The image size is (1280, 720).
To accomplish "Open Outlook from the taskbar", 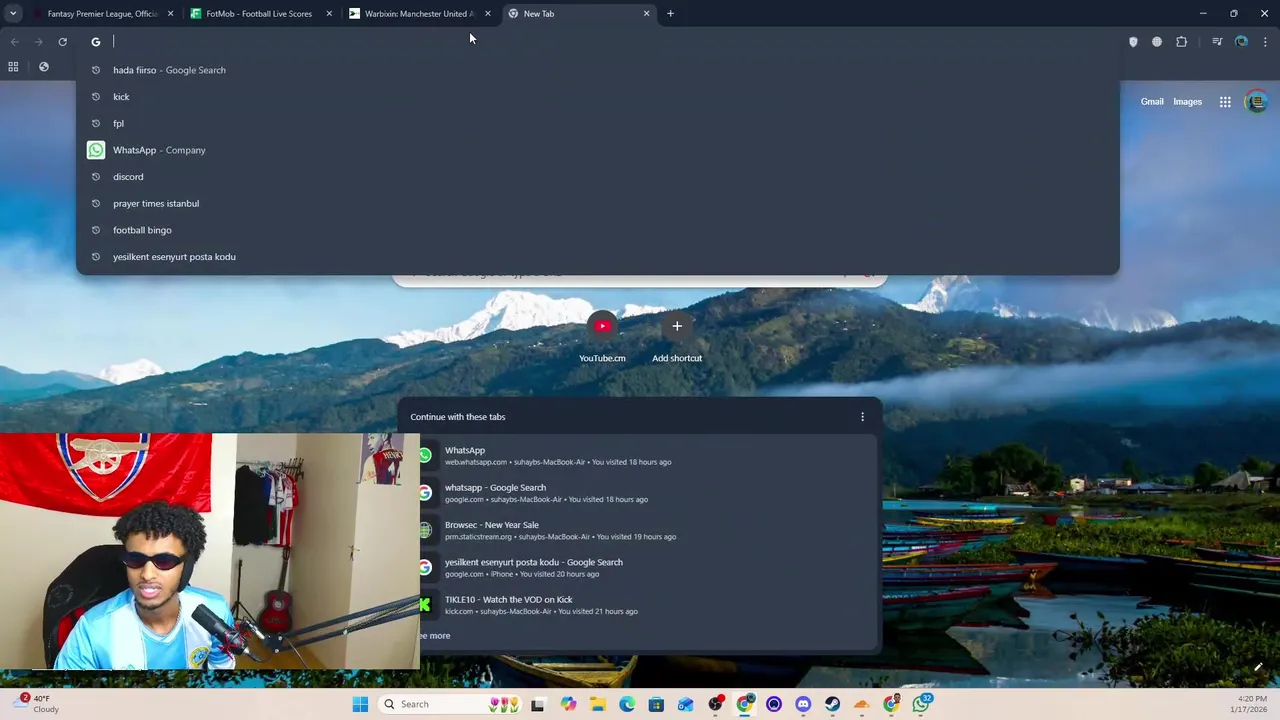I will click(x=685, y=704).
